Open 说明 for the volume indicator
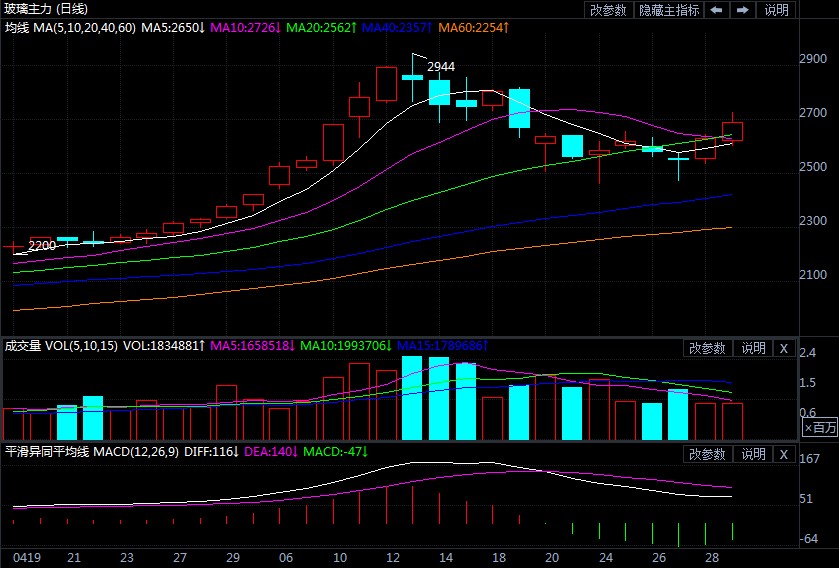 [753, 348]
